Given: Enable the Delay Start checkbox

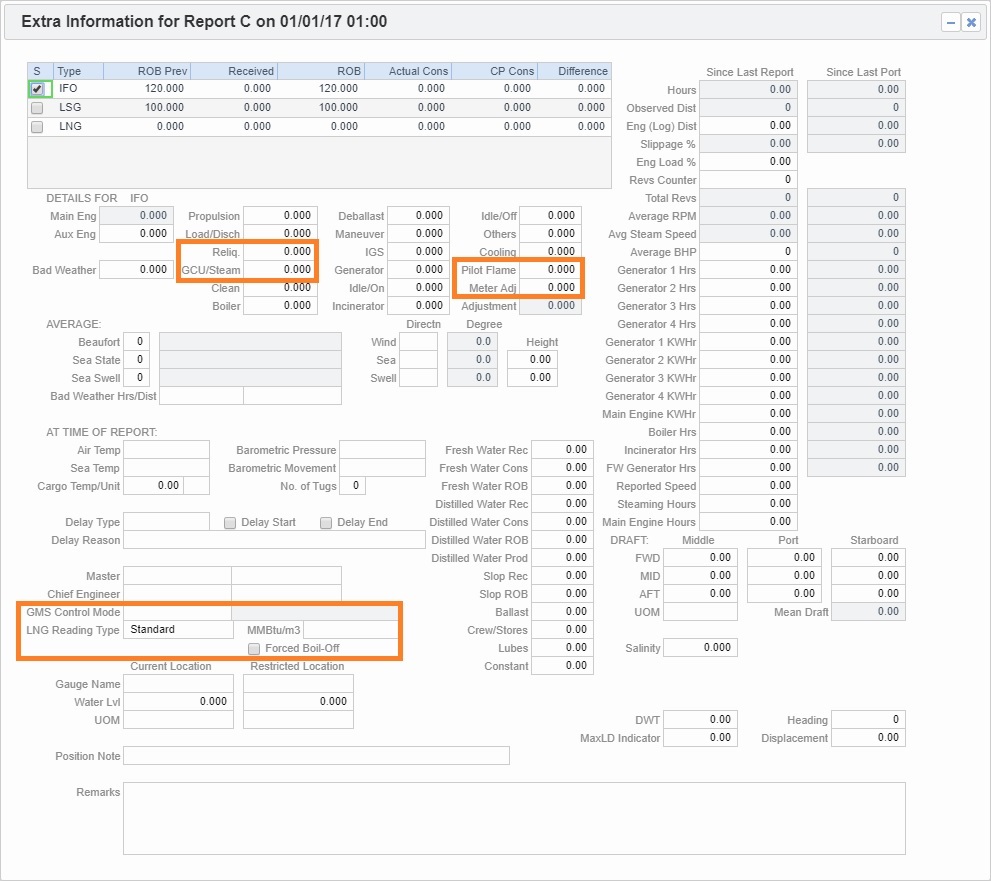Looking at the screenshot, I should point(229,522).
